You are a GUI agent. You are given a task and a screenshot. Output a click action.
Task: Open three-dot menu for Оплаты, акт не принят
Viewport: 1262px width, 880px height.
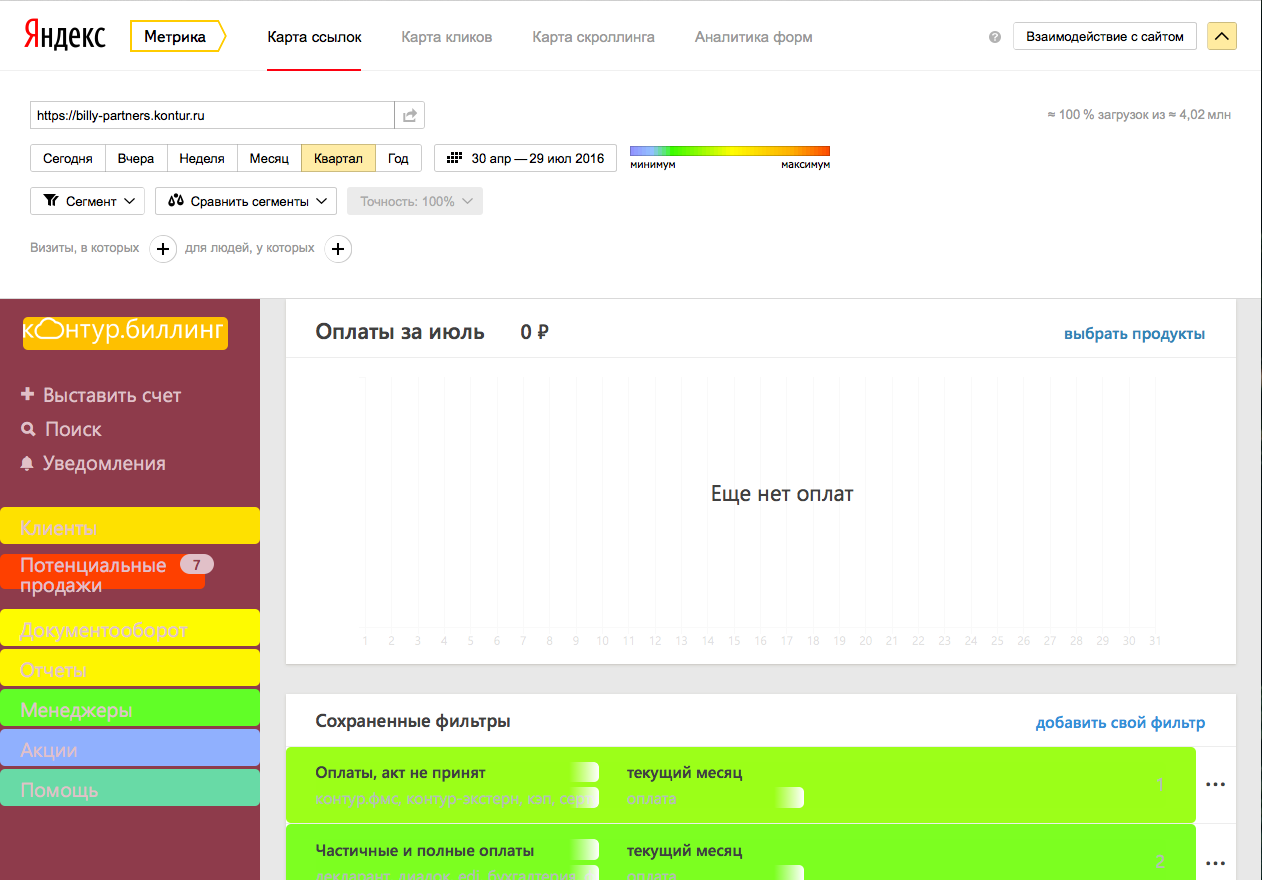pyautogui.click(x=1215, y=785)
